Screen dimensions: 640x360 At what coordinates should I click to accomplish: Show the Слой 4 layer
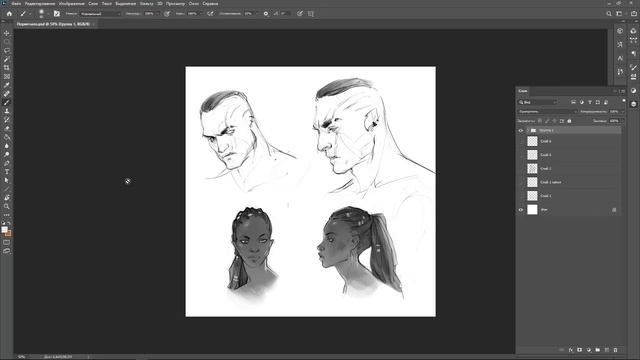(521, 141)
